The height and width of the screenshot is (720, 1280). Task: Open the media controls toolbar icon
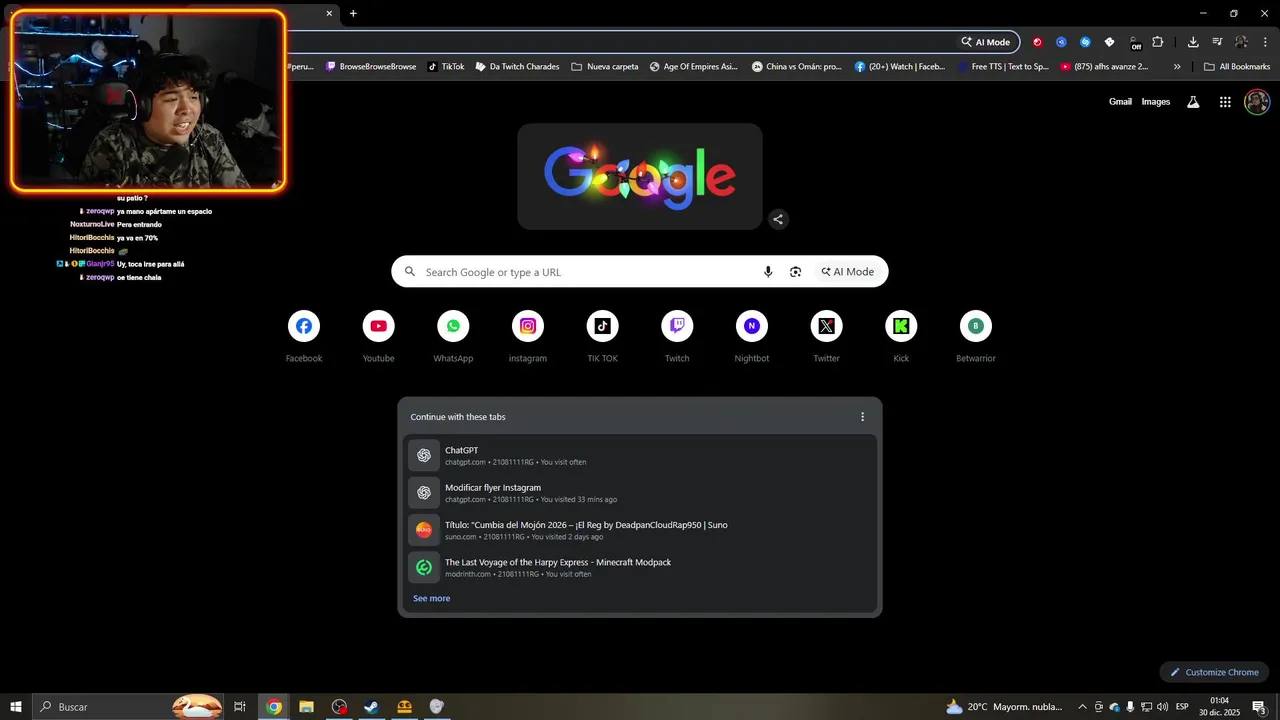tap(1217, 42)
